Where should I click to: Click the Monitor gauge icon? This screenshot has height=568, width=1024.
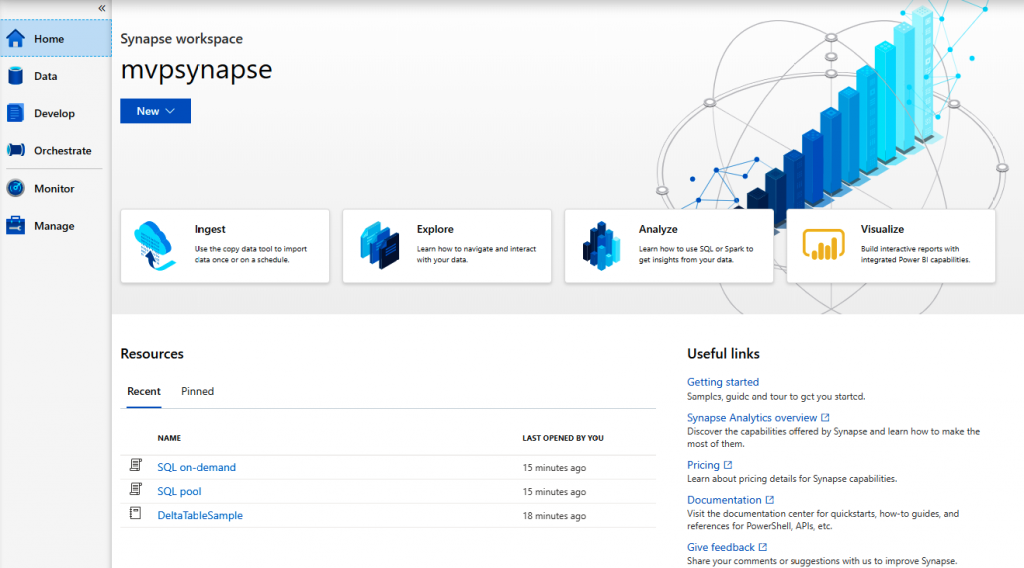coord(16,188)
